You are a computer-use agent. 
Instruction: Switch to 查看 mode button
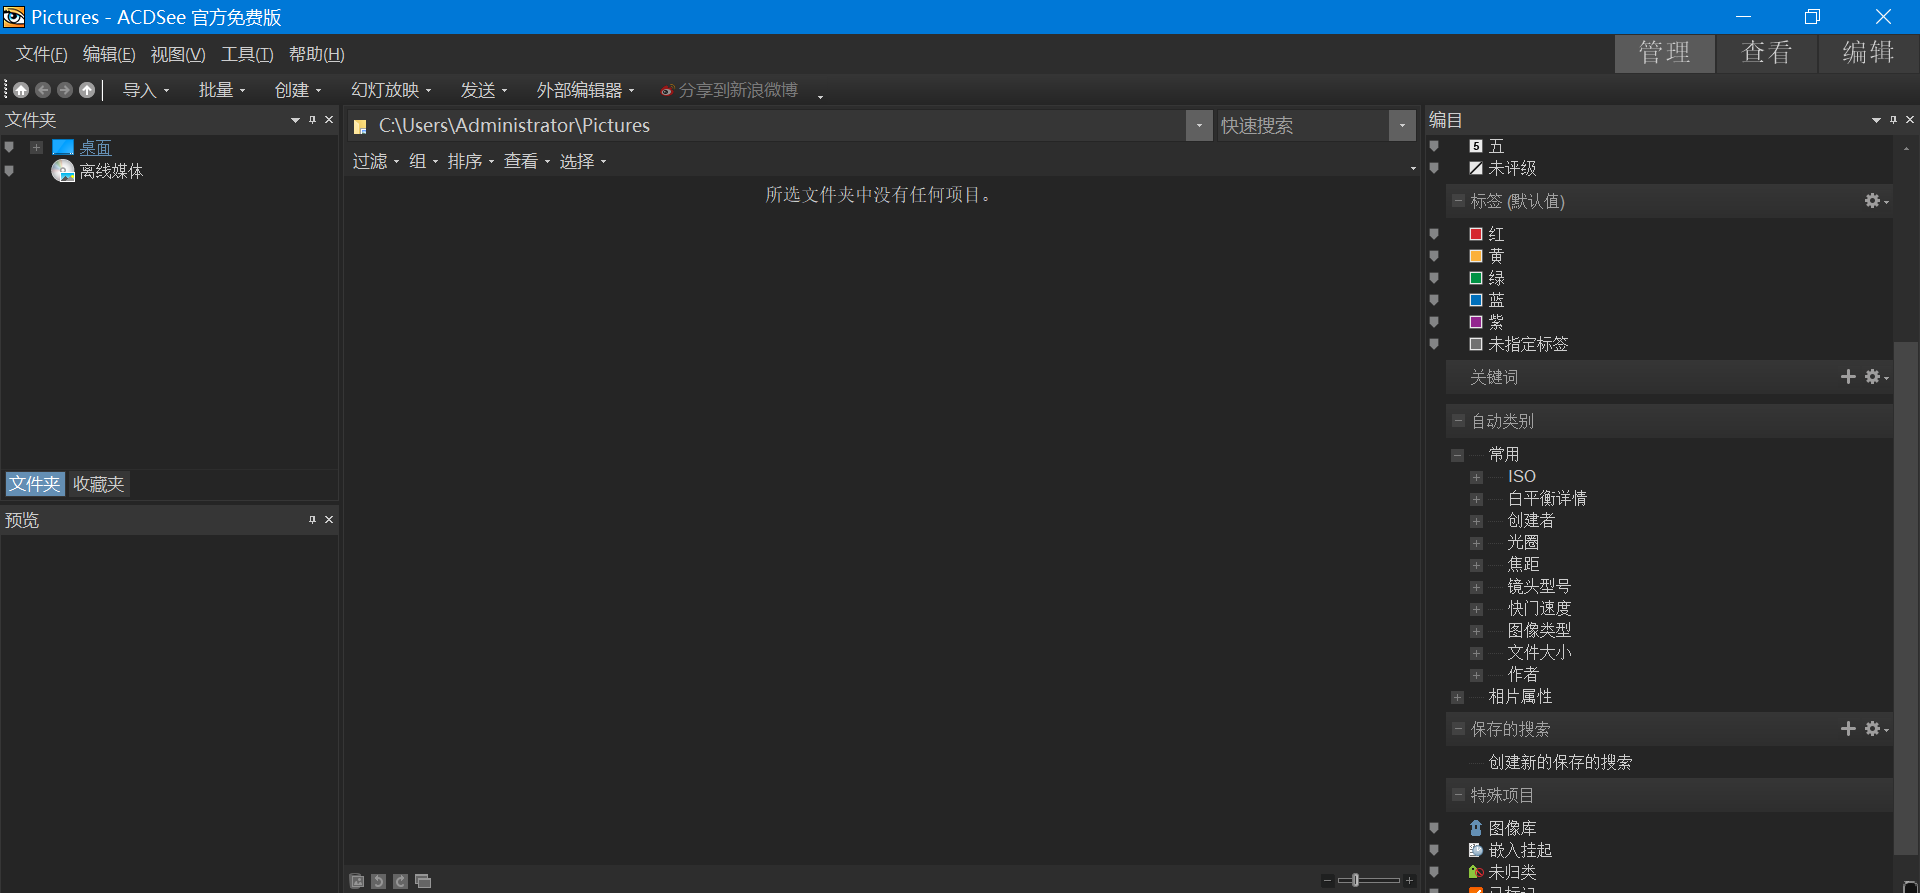point(1766,53)
